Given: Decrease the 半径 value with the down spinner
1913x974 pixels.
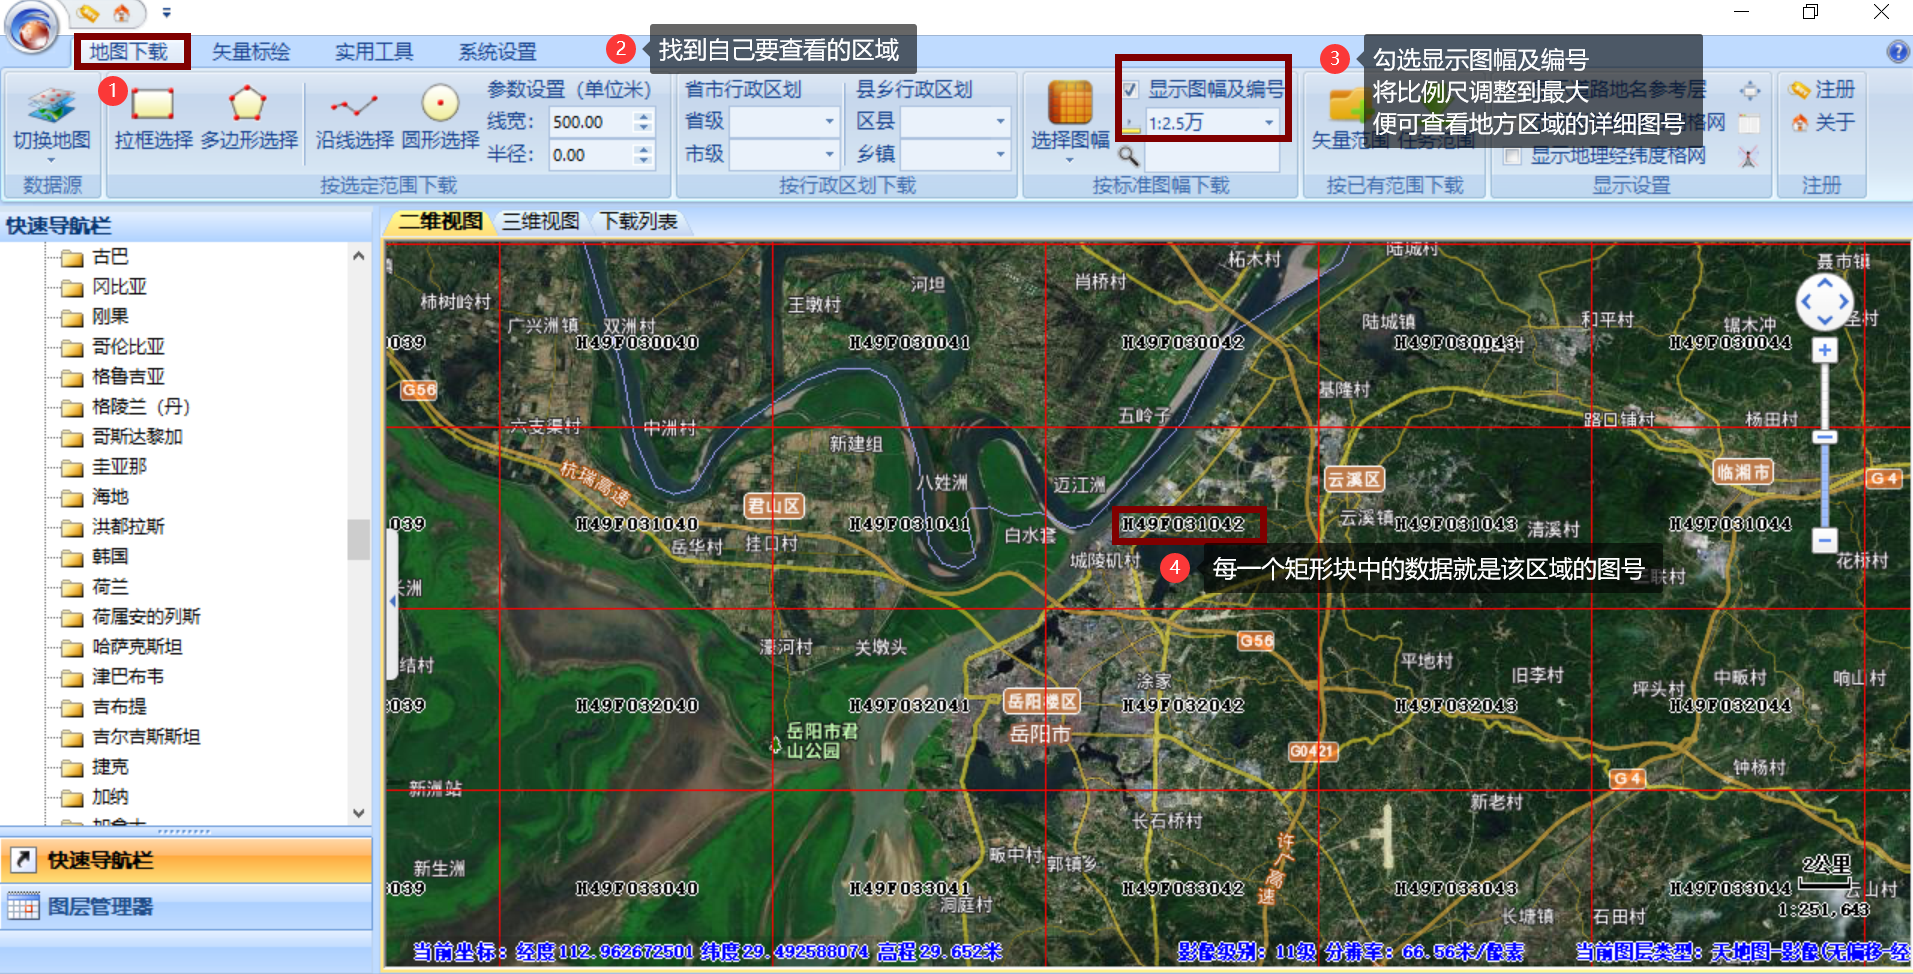Looking at the screenshot, I should pyautogui.click(x=643, y=160).
